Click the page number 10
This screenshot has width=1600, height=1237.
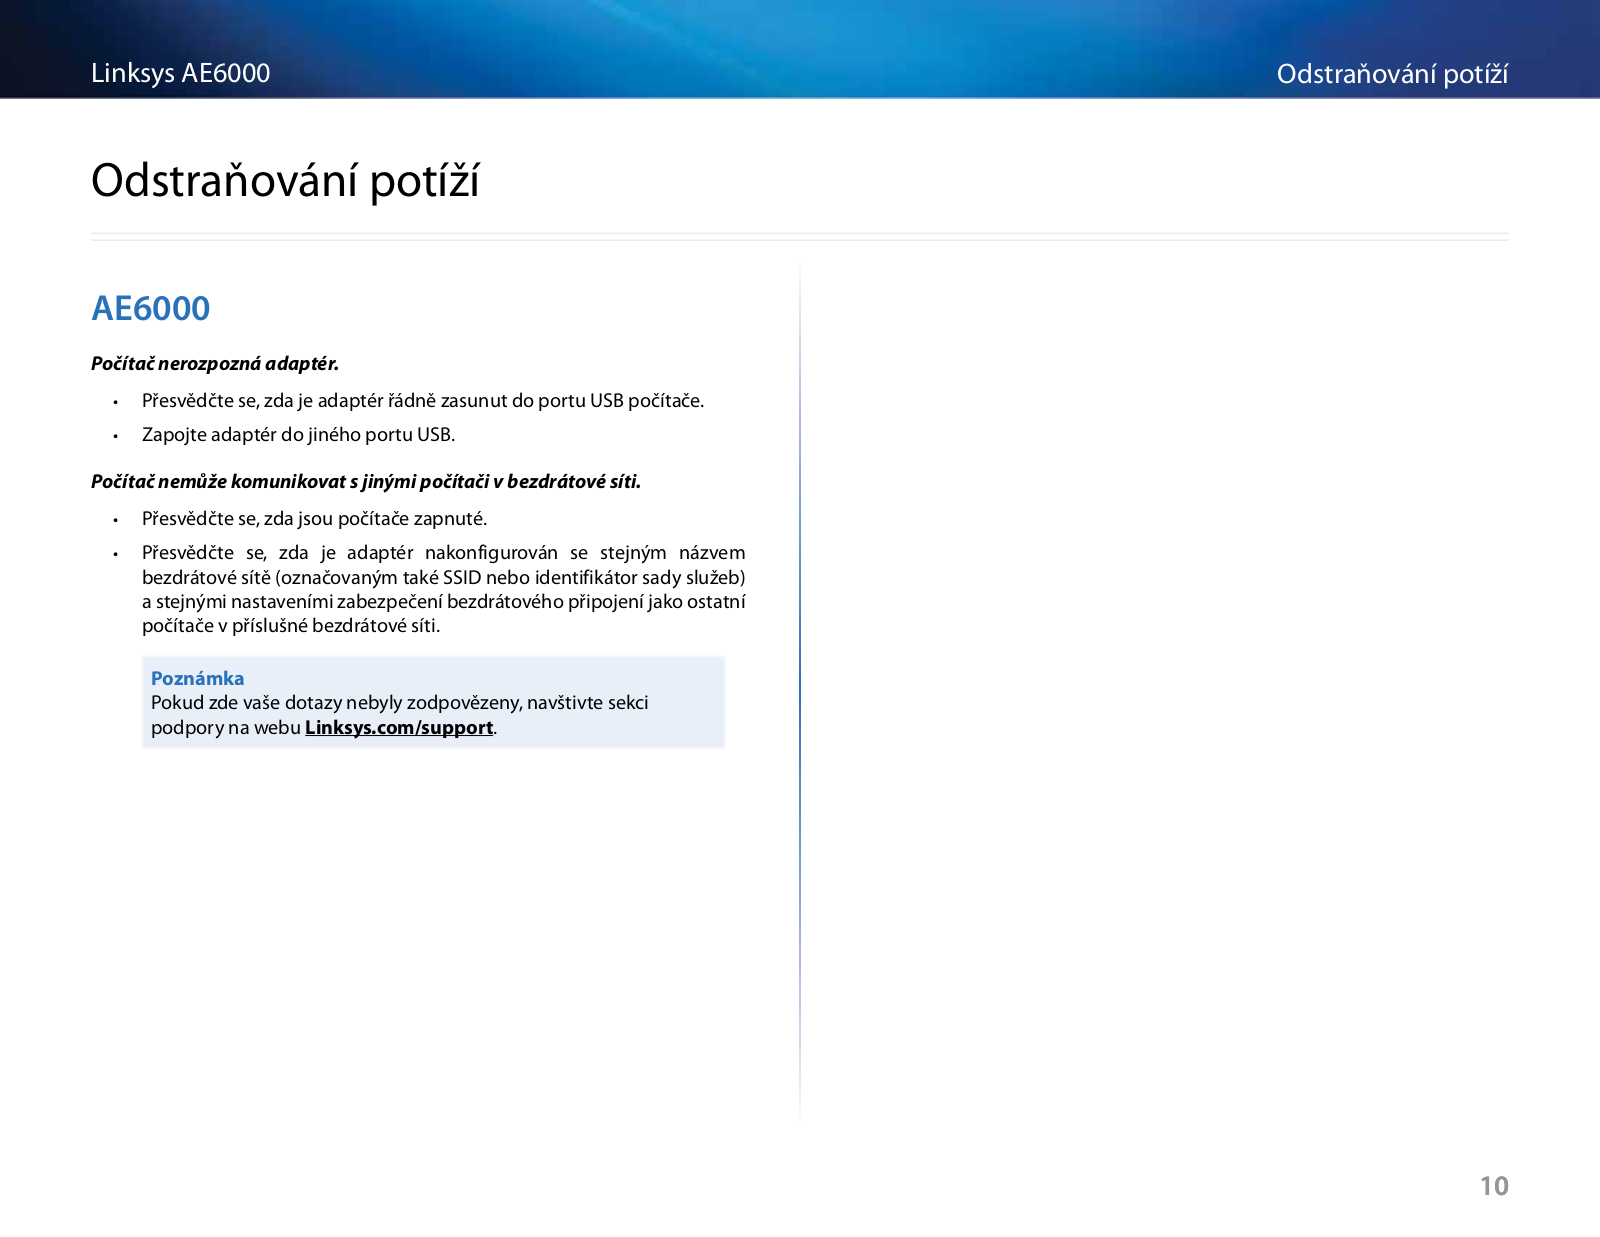click(x=1494, y=1186)
